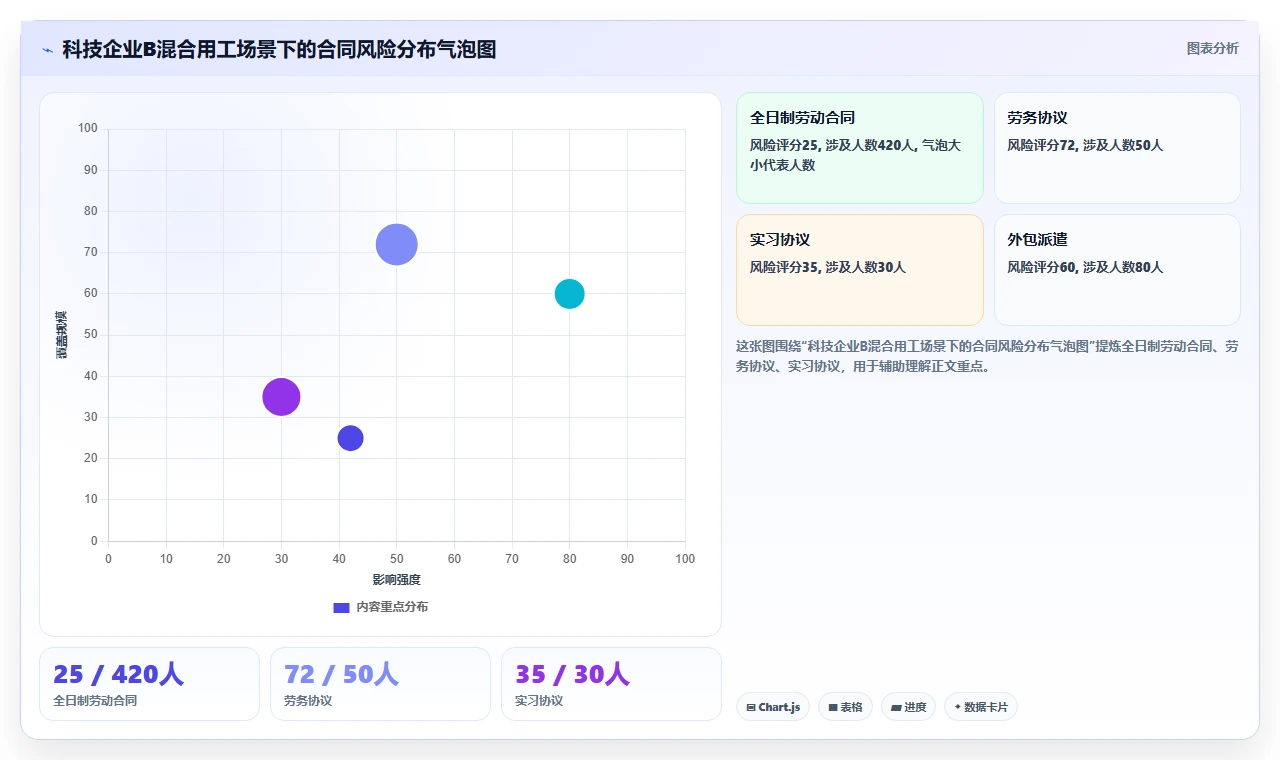Click the summary paragraph starting 这张图围绕
This screenshot has height=760, width=1280.
point(987,356)
